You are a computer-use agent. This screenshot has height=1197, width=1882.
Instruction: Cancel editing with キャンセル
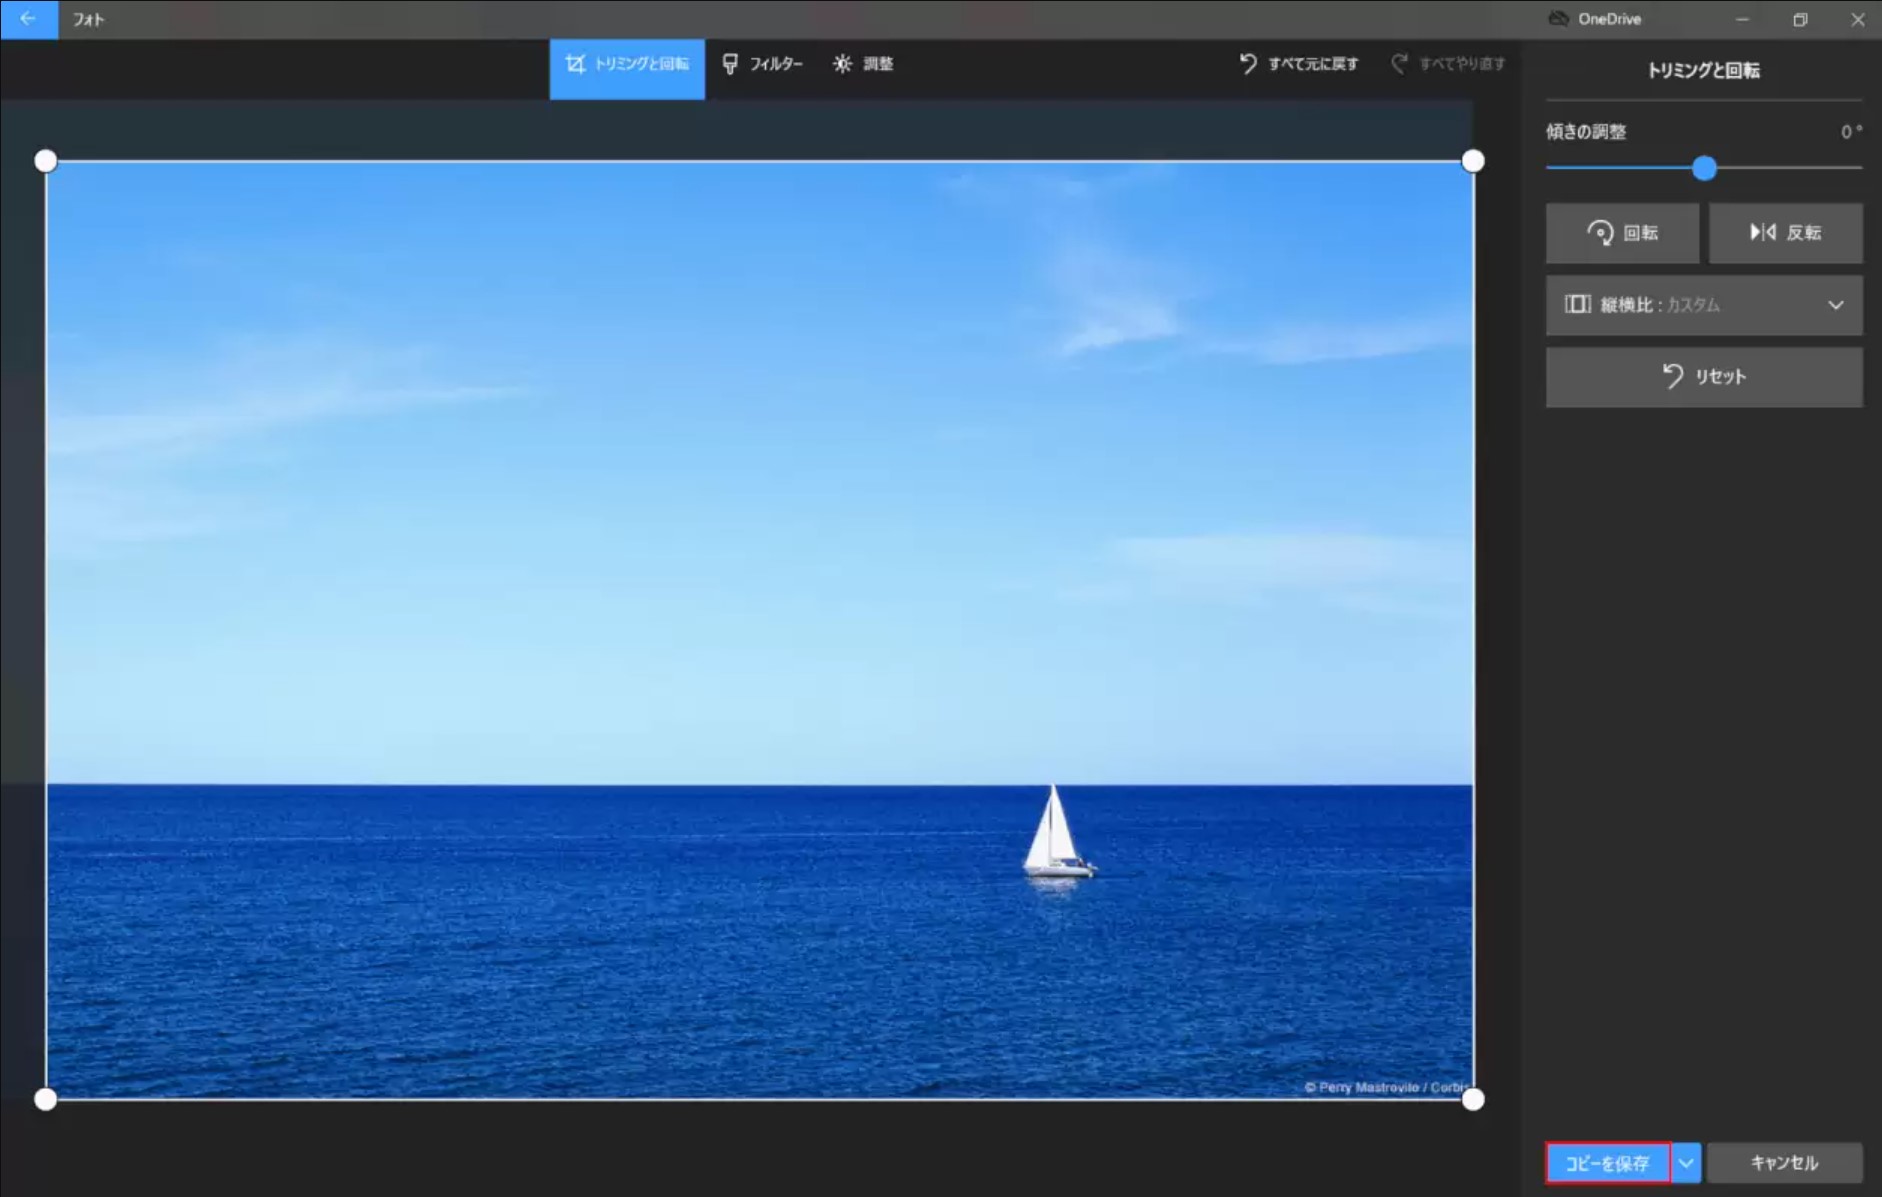[1784, 1162]
